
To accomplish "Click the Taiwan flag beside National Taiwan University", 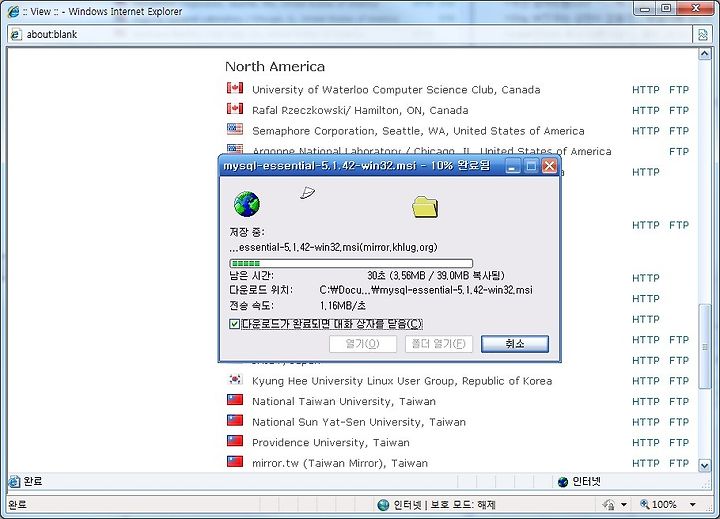I will [x=235, y=400].
